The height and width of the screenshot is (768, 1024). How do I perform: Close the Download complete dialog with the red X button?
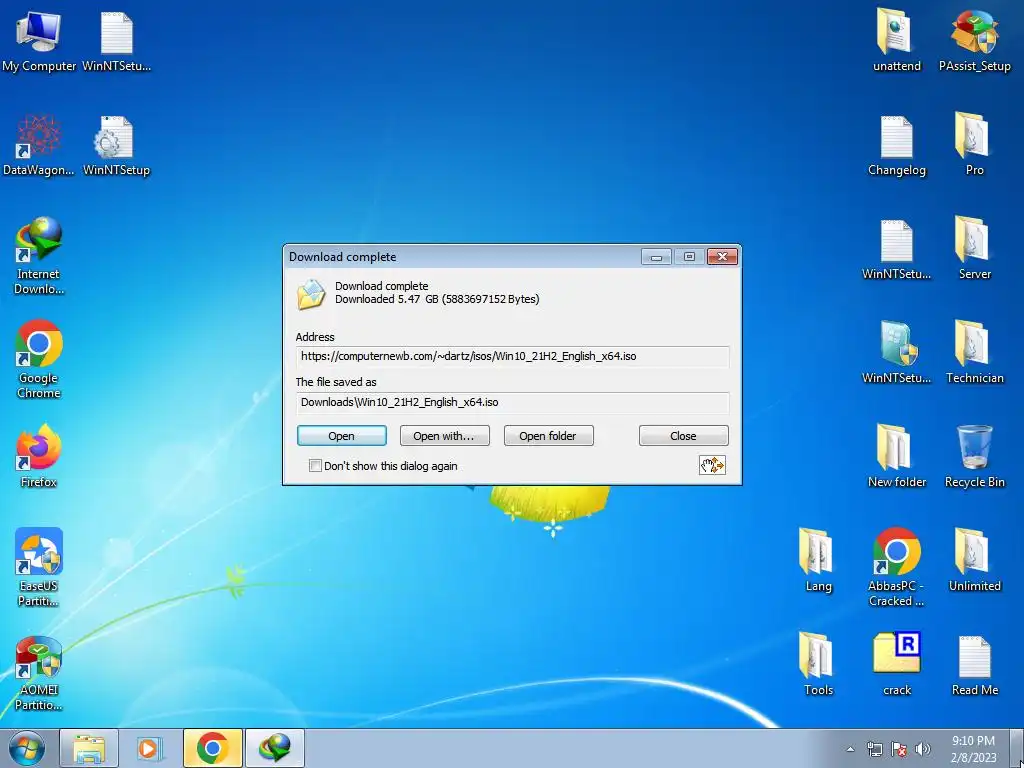pyautogui.click(x=722, y=257)
